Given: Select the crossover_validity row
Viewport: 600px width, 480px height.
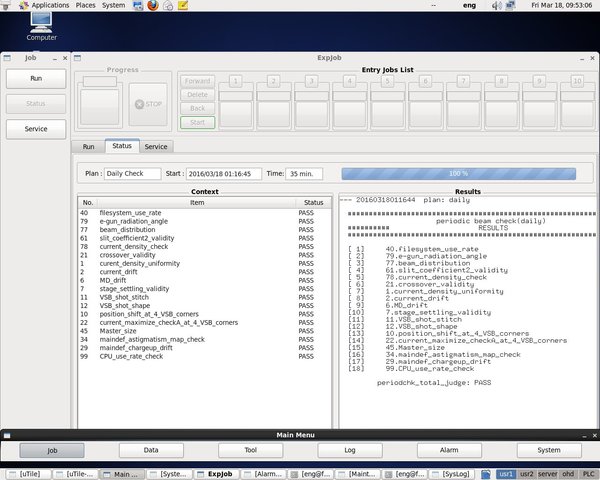Looking at the screenshot, I should [205, 255].
